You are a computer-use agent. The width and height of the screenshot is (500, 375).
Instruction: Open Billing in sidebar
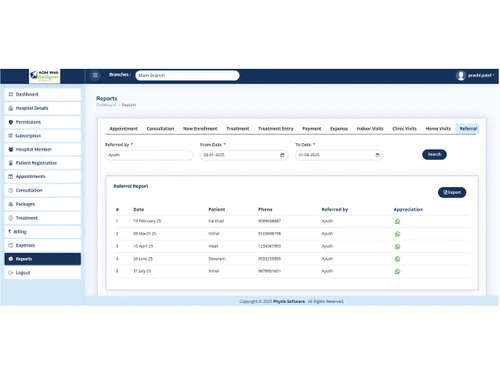[x=43, y=232]
